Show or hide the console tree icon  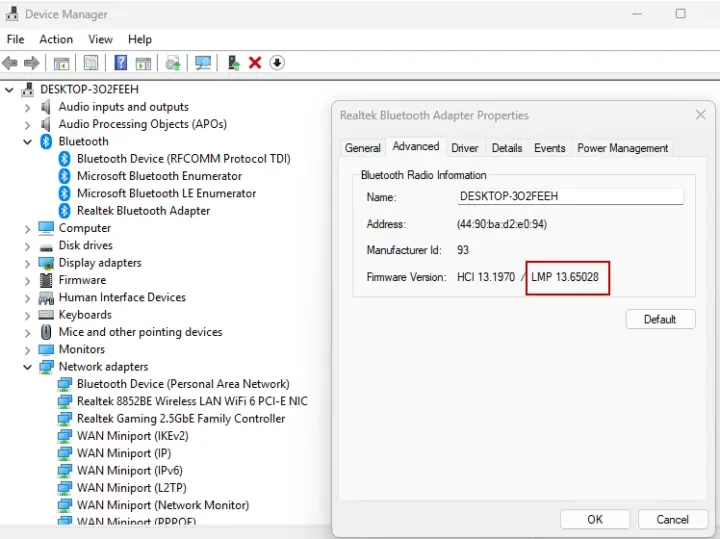[62, 63]
